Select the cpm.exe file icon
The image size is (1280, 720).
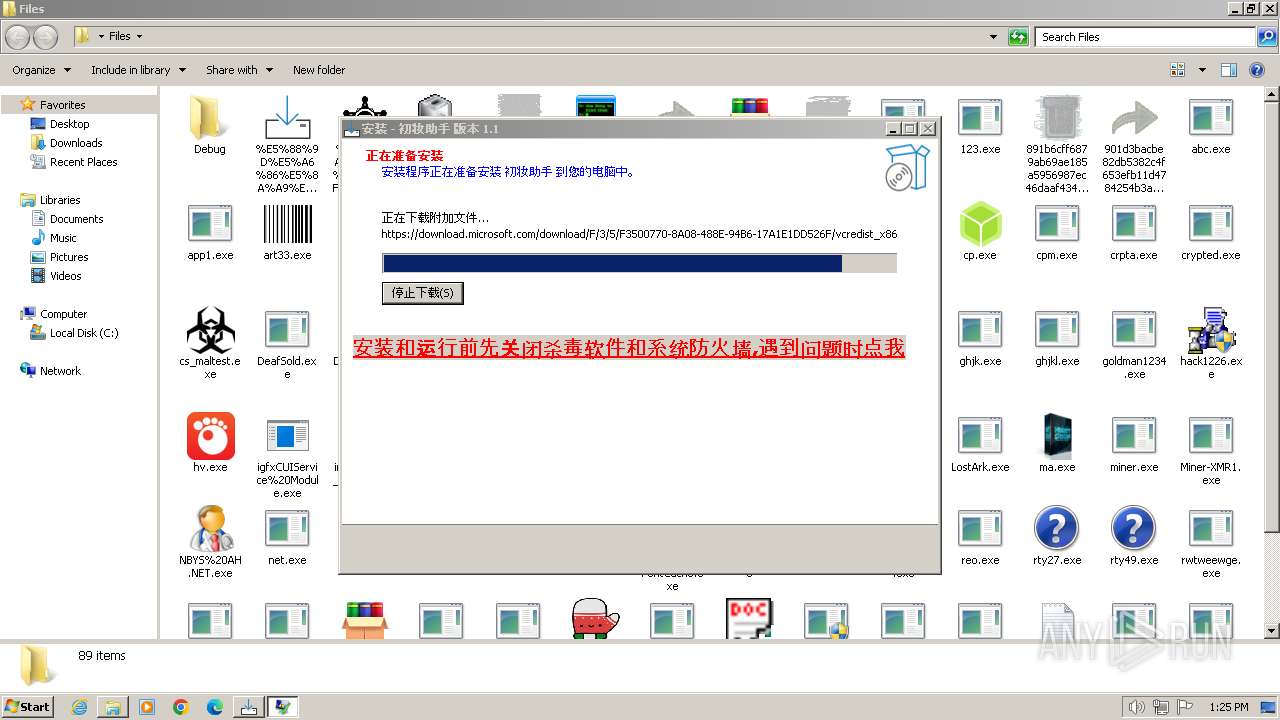click(1057, 224)
